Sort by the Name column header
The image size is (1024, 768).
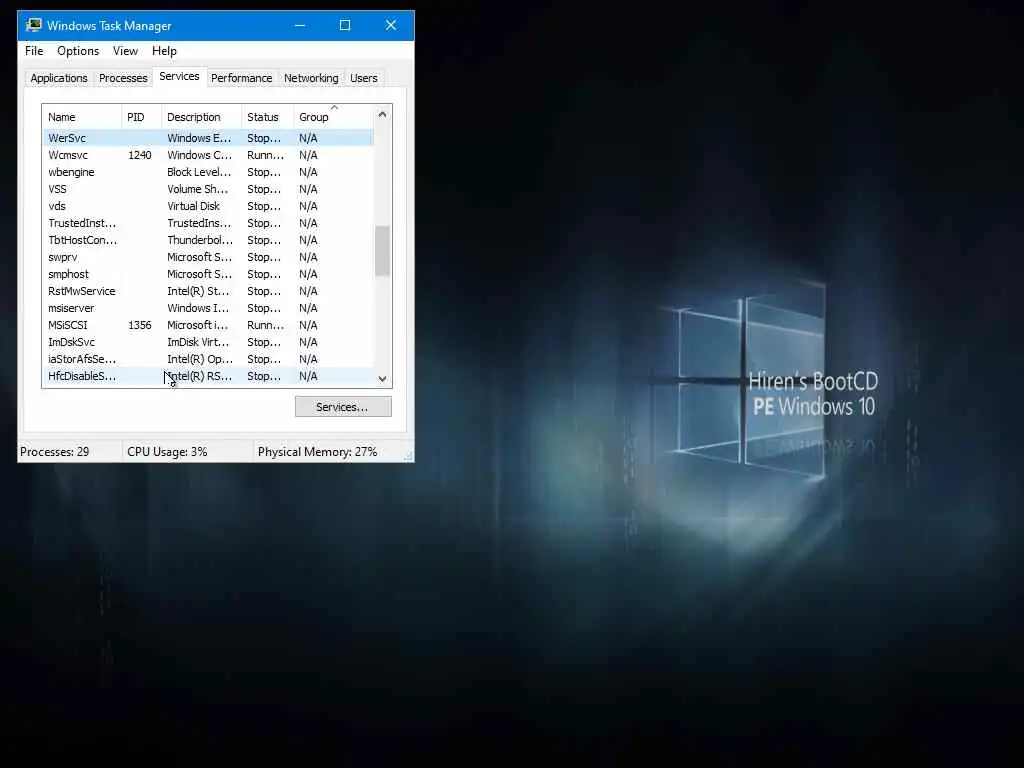click(82, 117)
